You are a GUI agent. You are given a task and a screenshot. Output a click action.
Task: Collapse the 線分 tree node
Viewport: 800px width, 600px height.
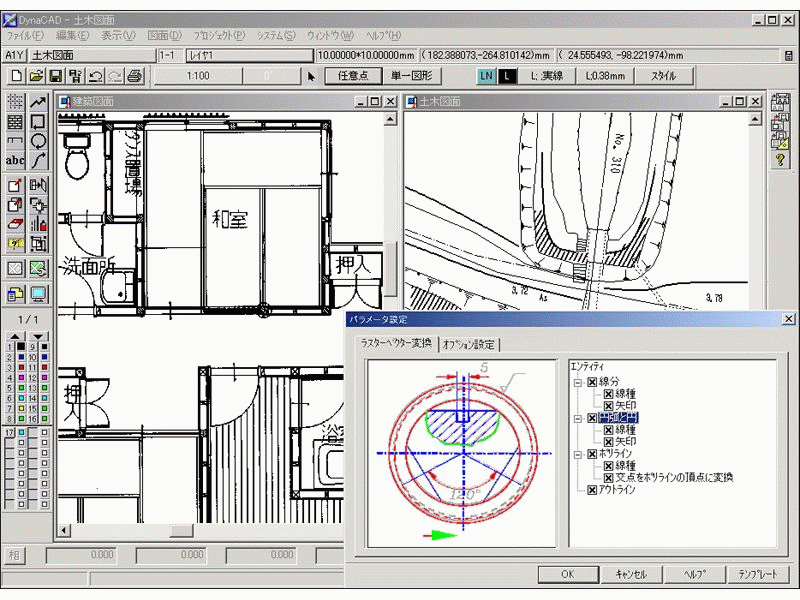[x=577, y=381]
